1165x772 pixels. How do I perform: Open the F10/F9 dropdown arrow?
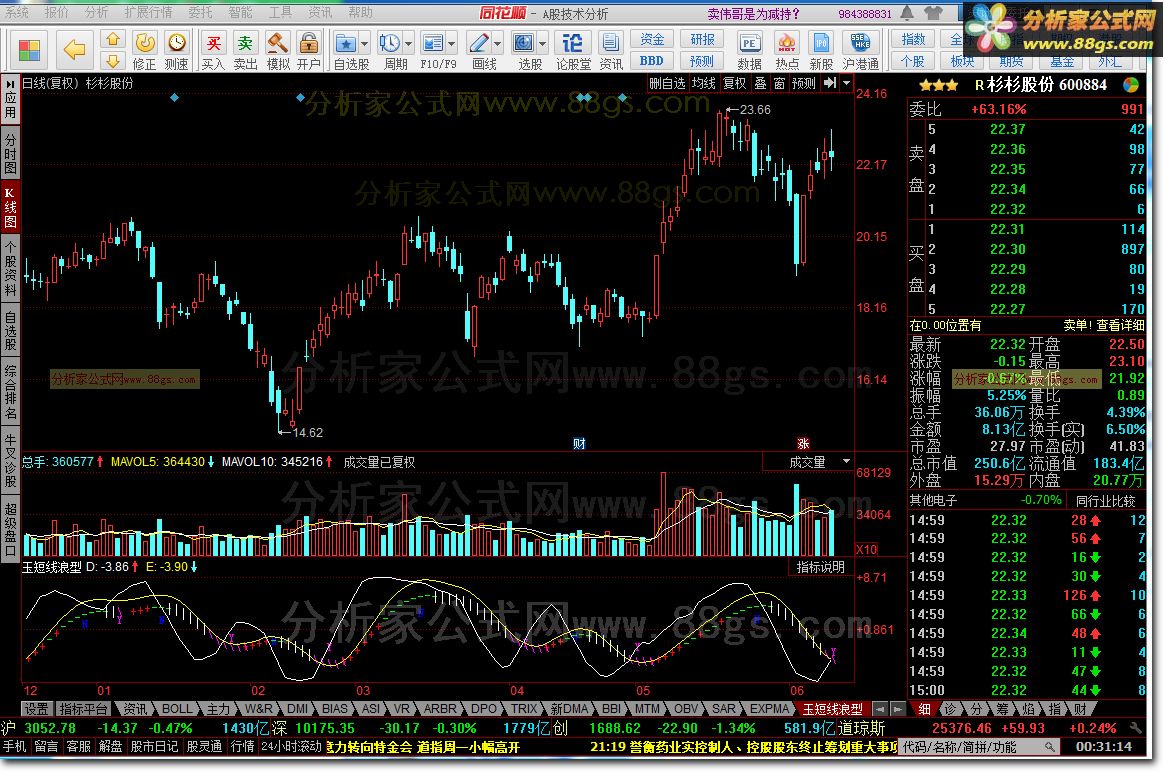coord(451,45)
